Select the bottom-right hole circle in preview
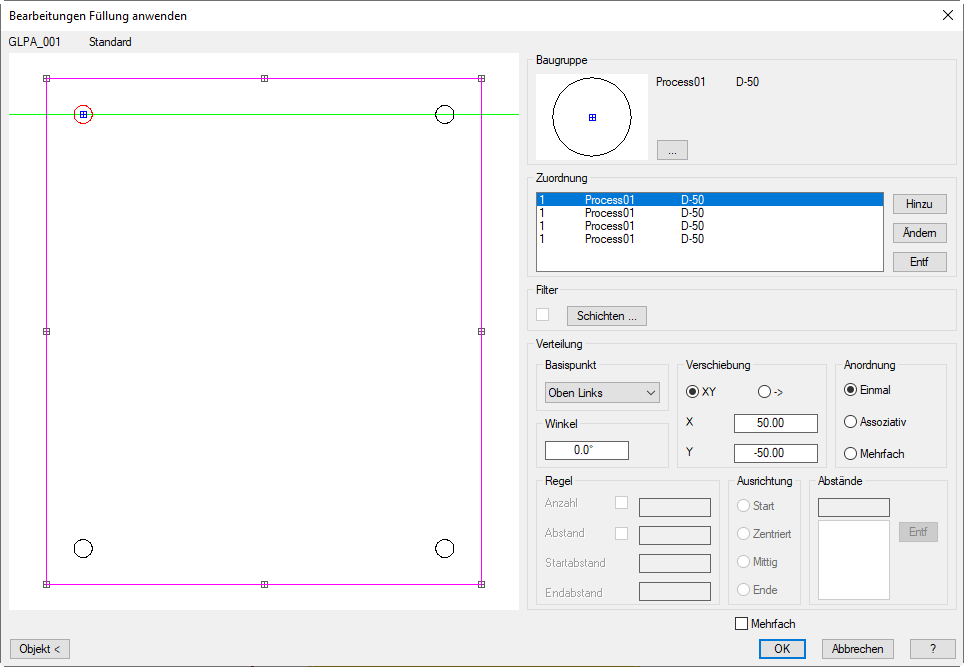Image resolution: width=964 pixels, height=667 pixels. (x=445, y=548)
